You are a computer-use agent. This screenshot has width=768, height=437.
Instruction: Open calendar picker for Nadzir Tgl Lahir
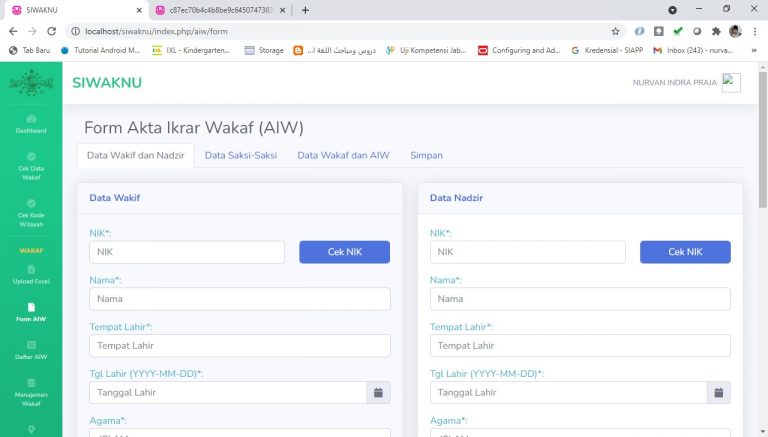[719, 392]
